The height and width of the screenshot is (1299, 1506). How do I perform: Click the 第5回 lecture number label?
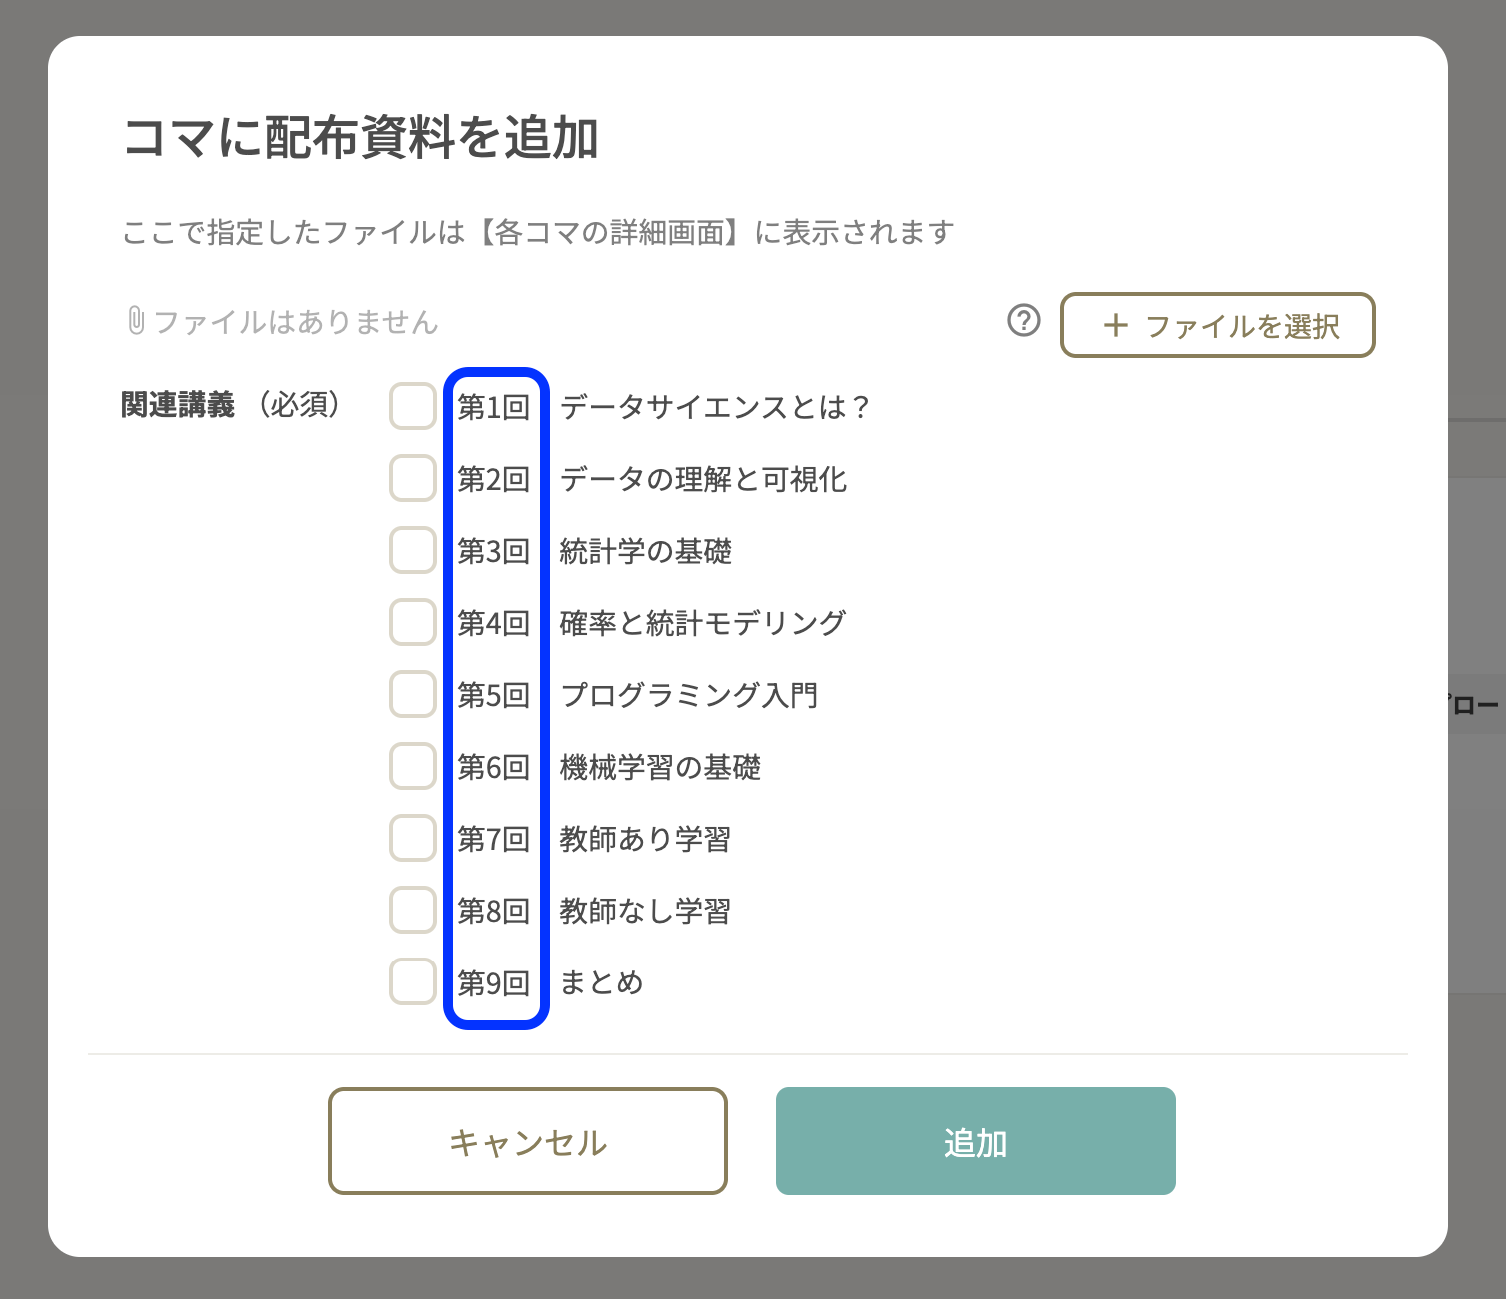(x=493, y=695)
